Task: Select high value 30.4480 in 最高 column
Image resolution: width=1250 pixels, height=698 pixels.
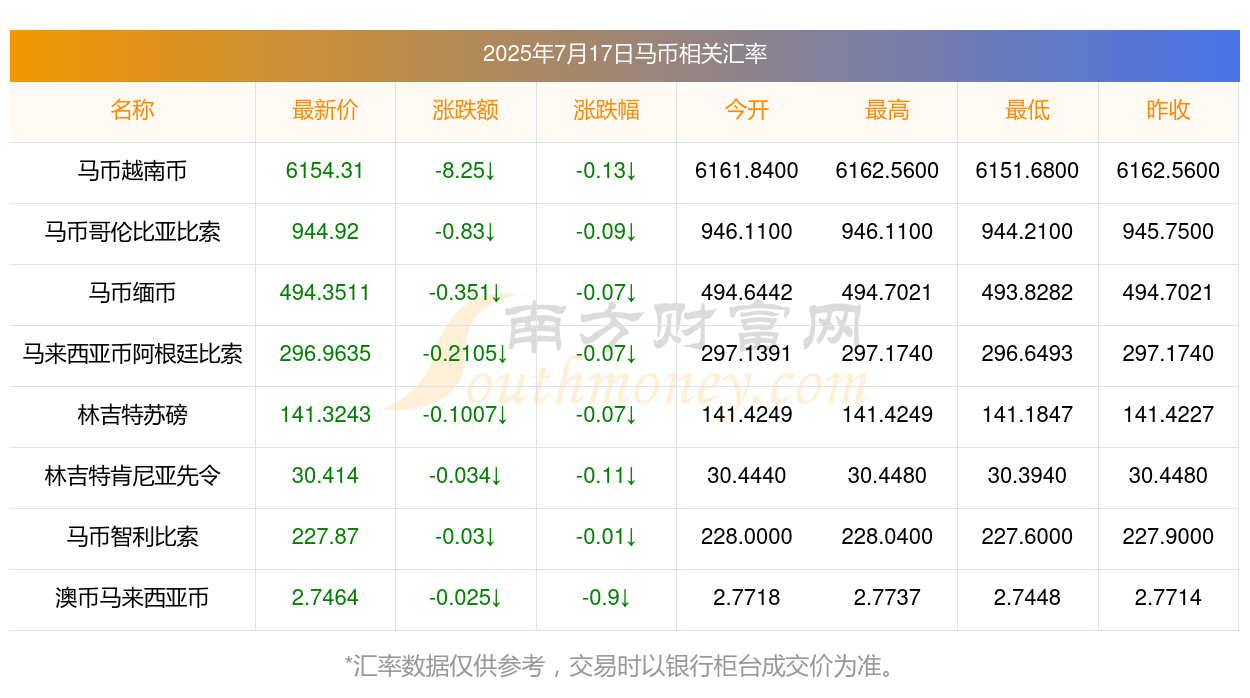Action: (x=887, y=476)
